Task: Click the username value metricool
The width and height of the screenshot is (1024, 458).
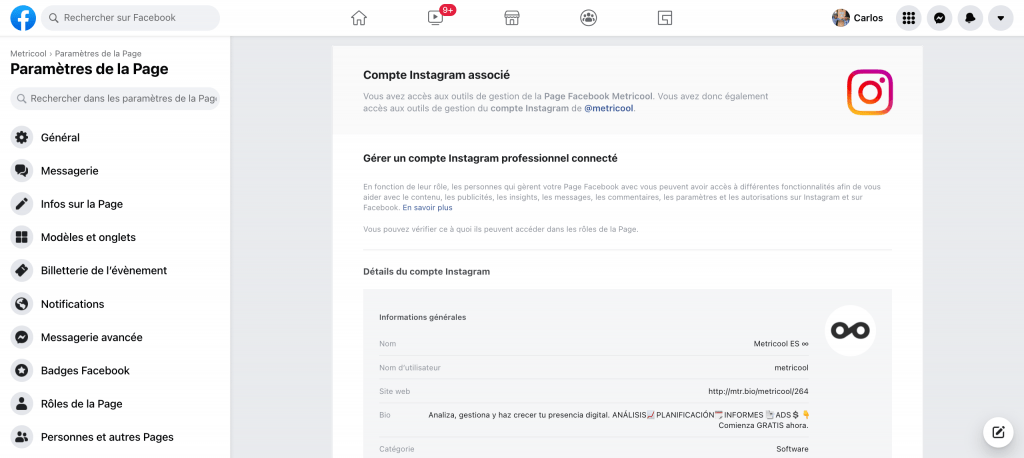Action: click(792, 367)
